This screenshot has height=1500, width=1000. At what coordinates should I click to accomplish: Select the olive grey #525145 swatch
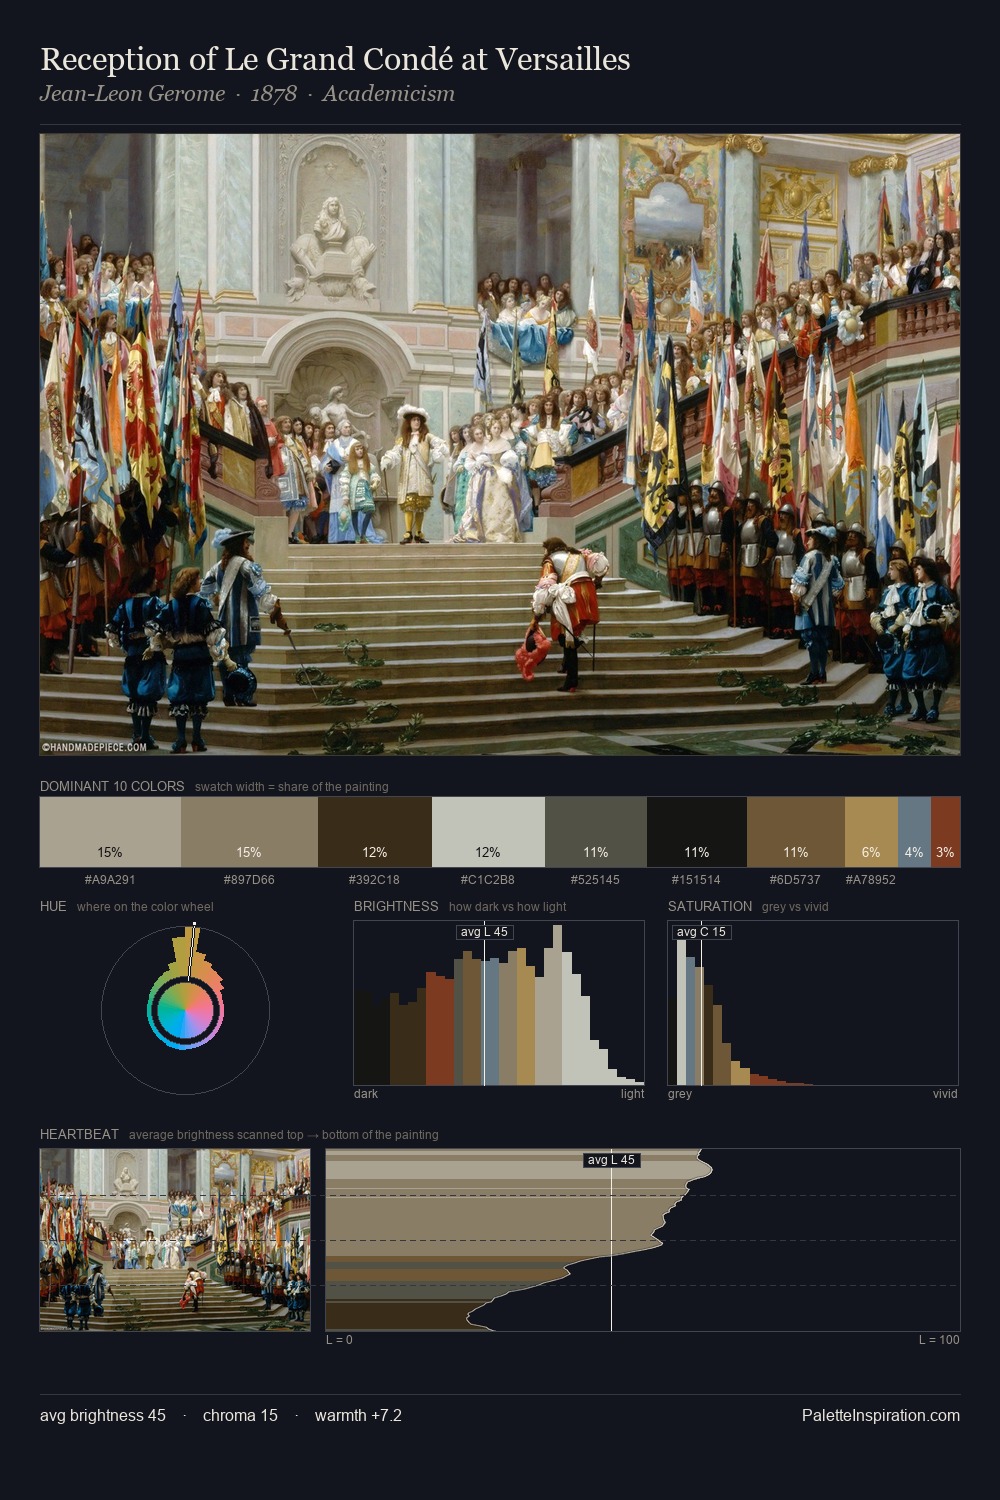tap(596, 832)
